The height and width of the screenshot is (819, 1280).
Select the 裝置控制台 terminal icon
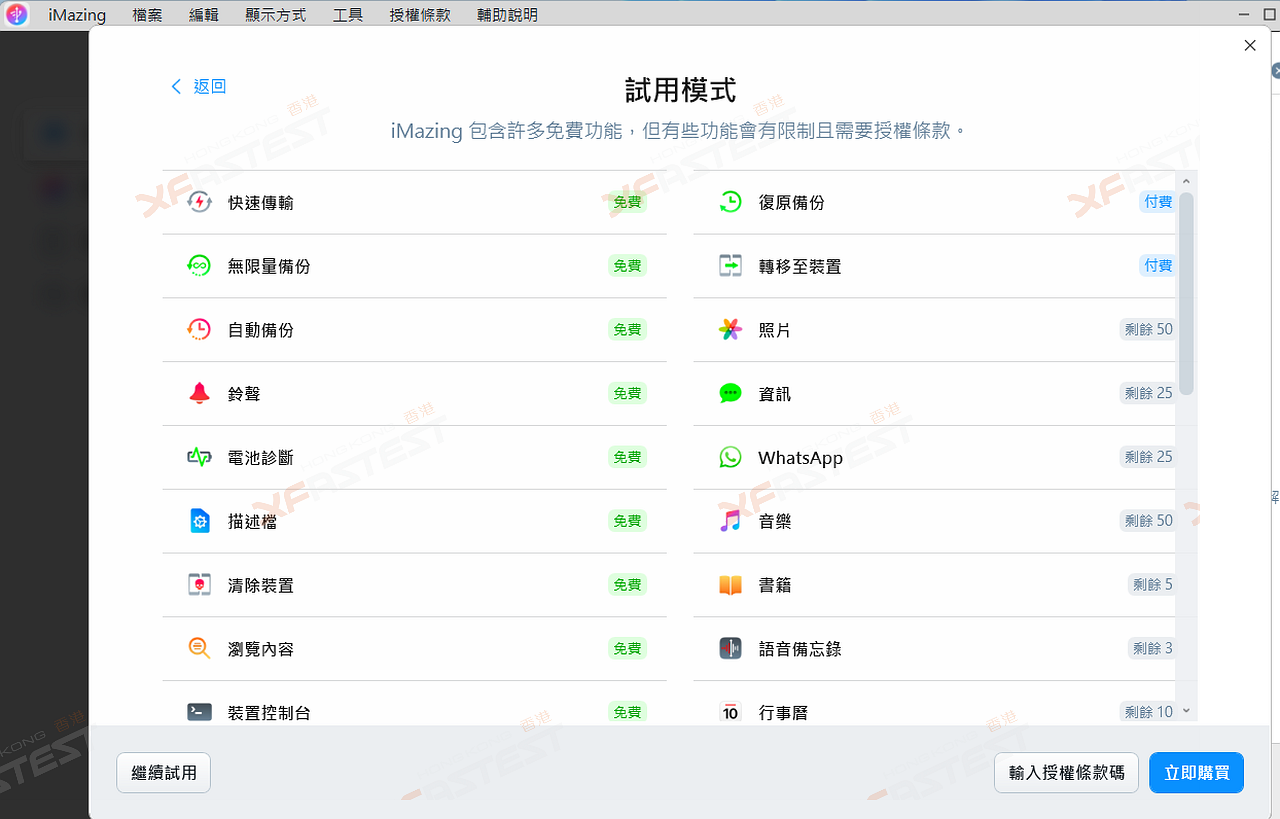pos(200,712)
